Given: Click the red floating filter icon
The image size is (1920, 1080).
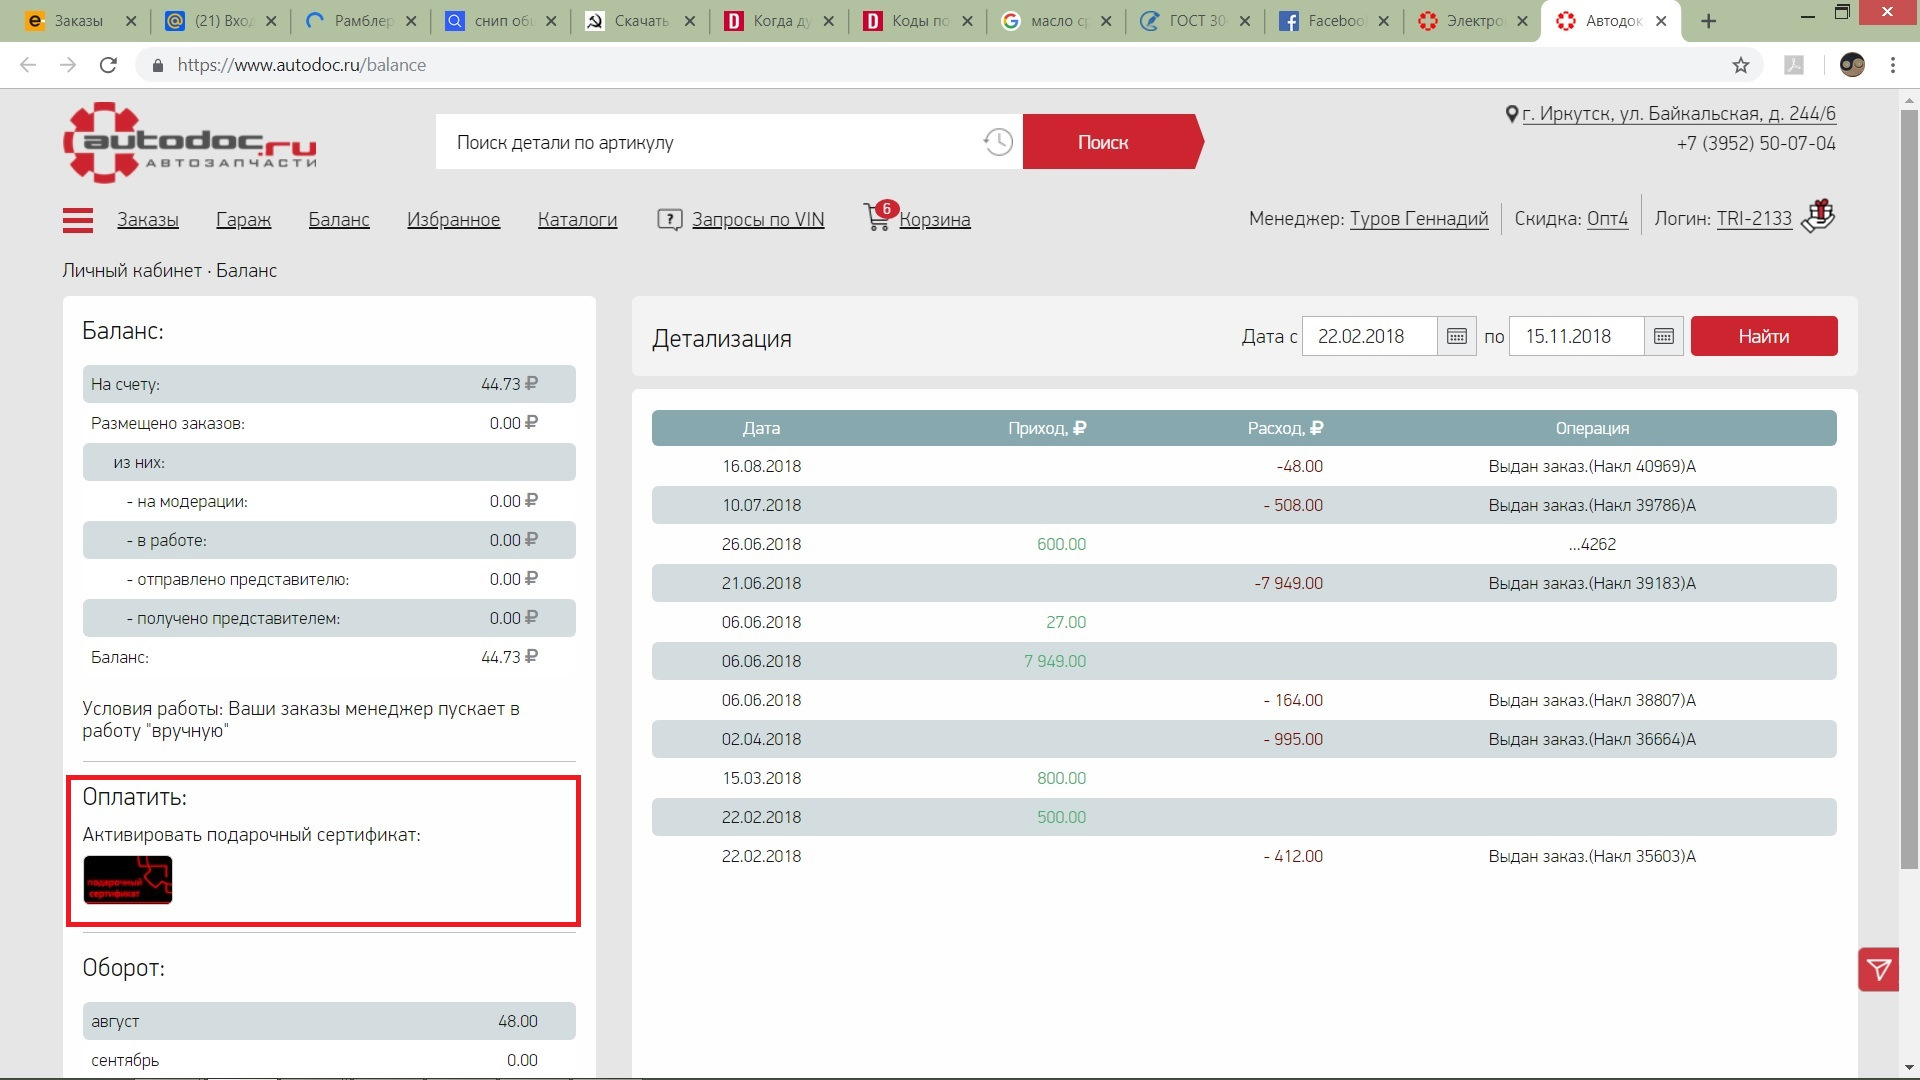Looking at the screenshot, I should pyautogui.click(x=1878, y=969).
